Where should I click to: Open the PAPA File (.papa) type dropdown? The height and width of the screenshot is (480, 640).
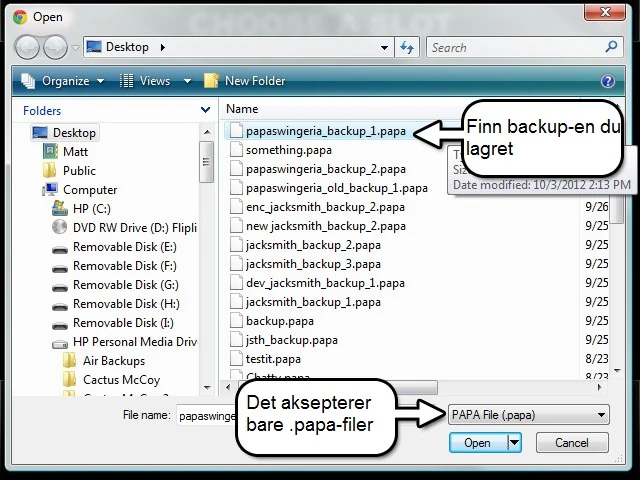coord(529,415)
